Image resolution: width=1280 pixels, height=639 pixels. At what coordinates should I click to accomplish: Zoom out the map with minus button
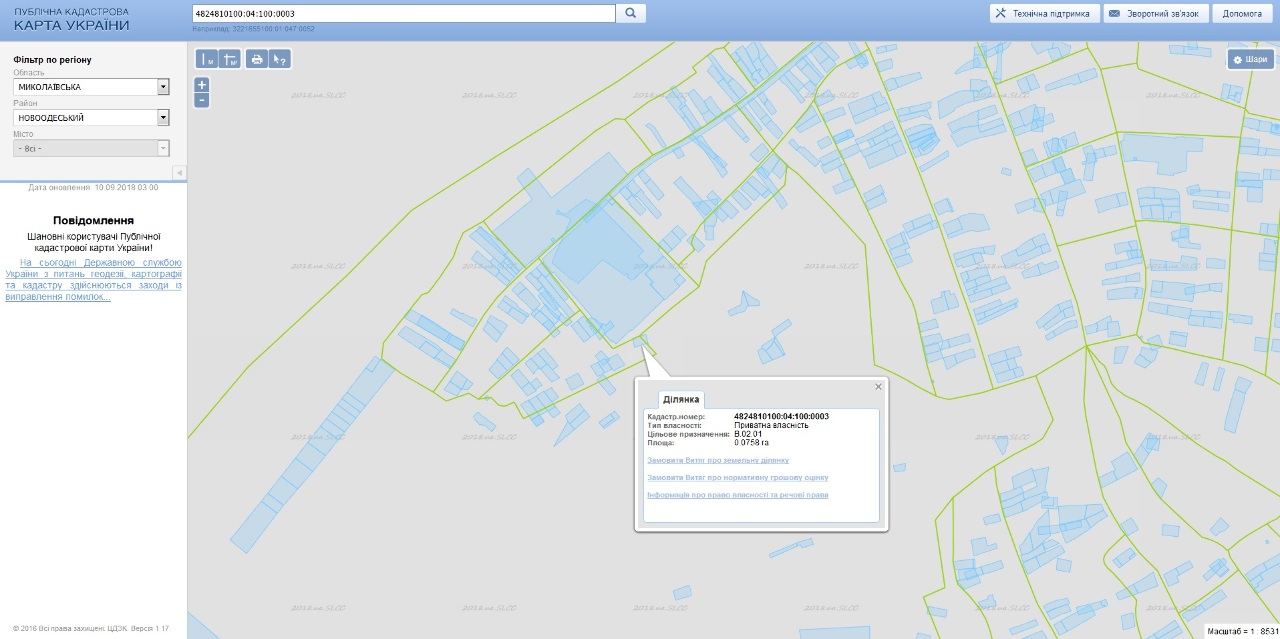coord(202,100)
